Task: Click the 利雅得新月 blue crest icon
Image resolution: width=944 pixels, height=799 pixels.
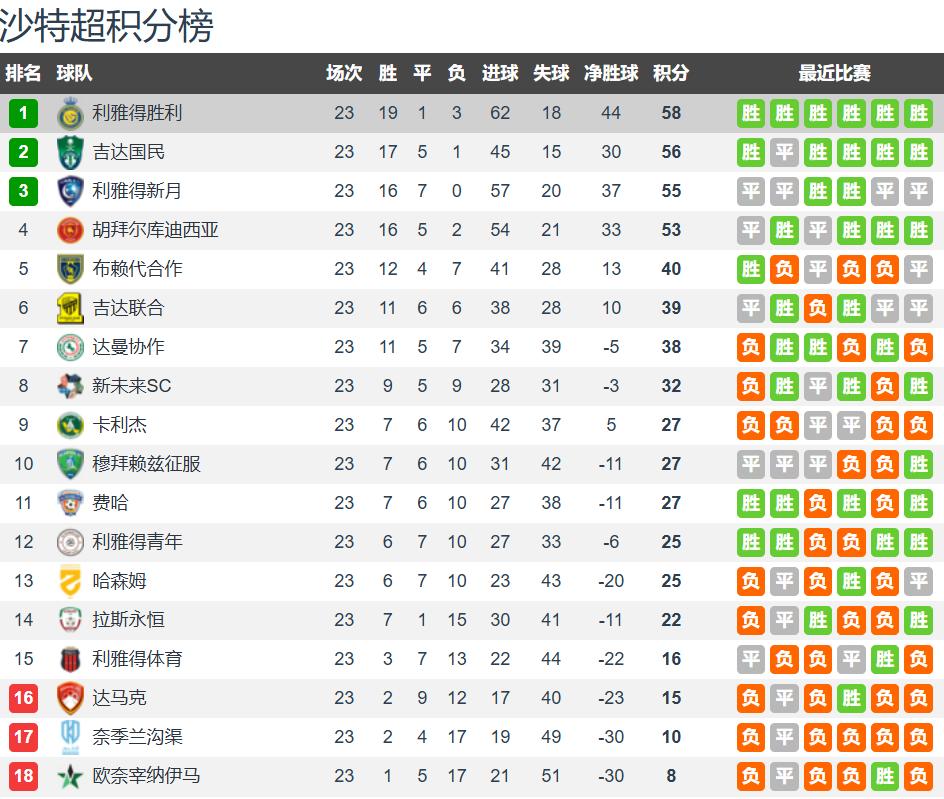Action: click(70, 191)
